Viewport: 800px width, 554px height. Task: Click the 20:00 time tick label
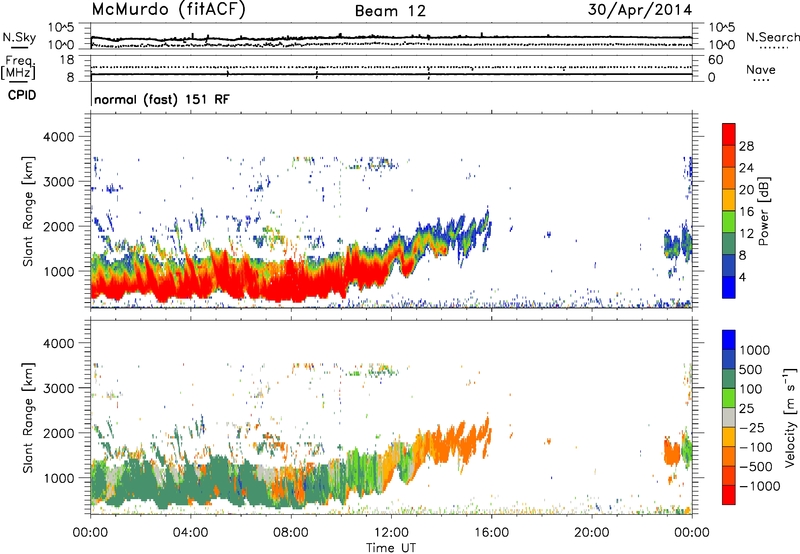click(591, 533)
